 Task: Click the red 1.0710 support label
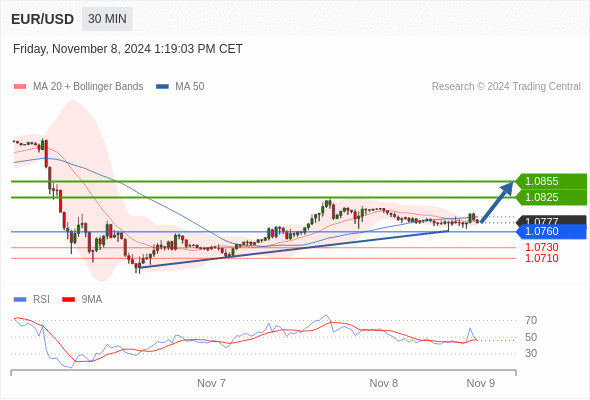coord(541,258)
